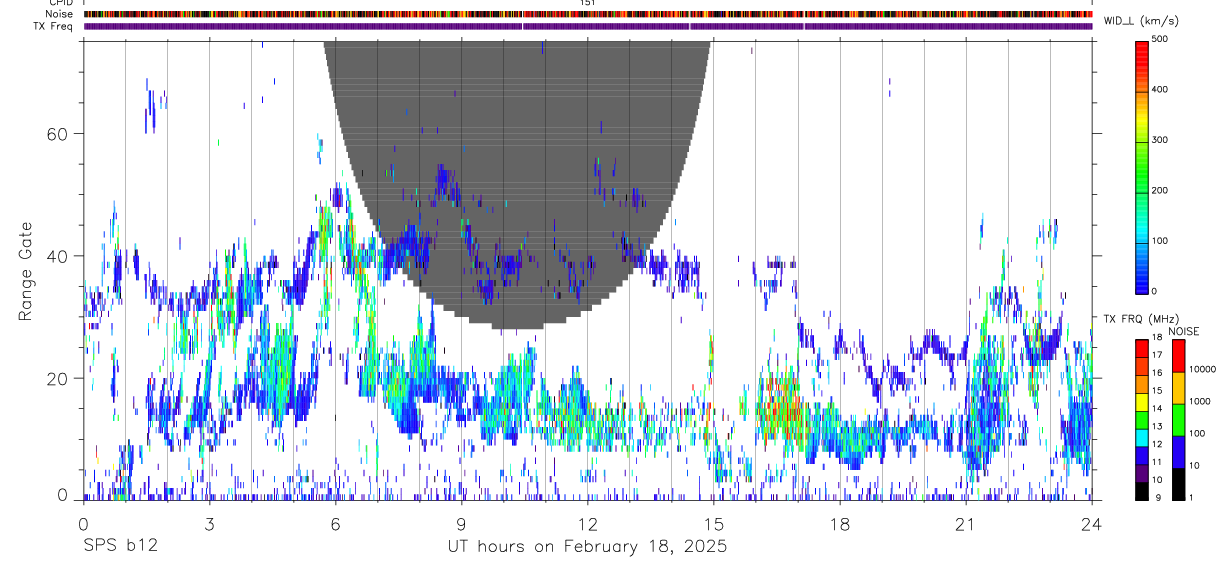Click the 'UT hours on February 18, 2025' axis title

point(587,548)
